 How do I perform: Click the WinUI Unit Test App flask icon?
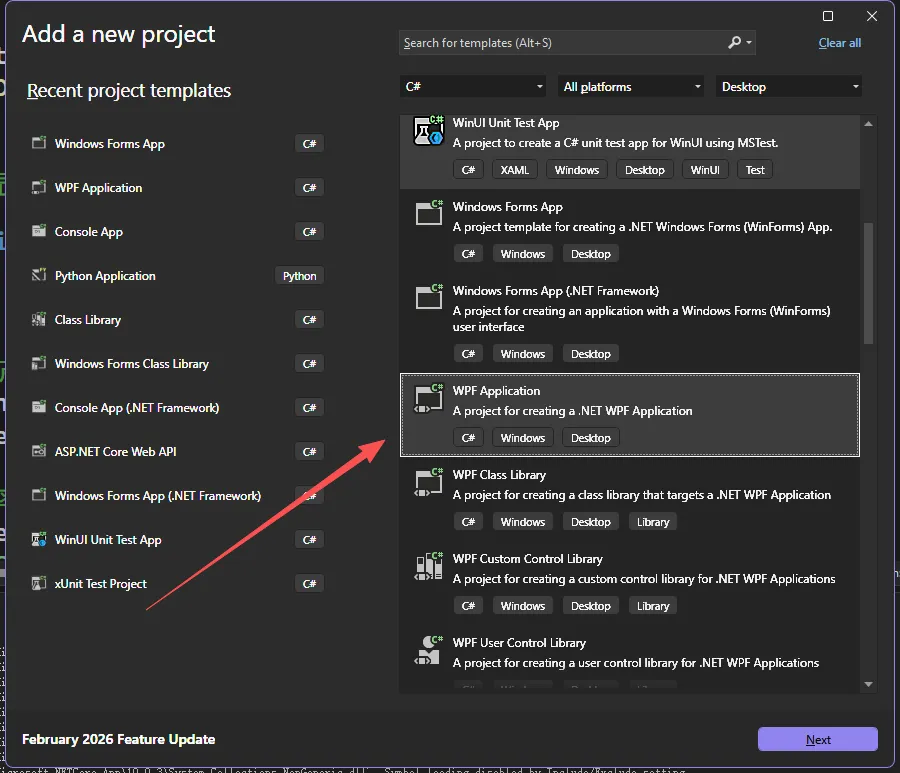tap(428, 131)
